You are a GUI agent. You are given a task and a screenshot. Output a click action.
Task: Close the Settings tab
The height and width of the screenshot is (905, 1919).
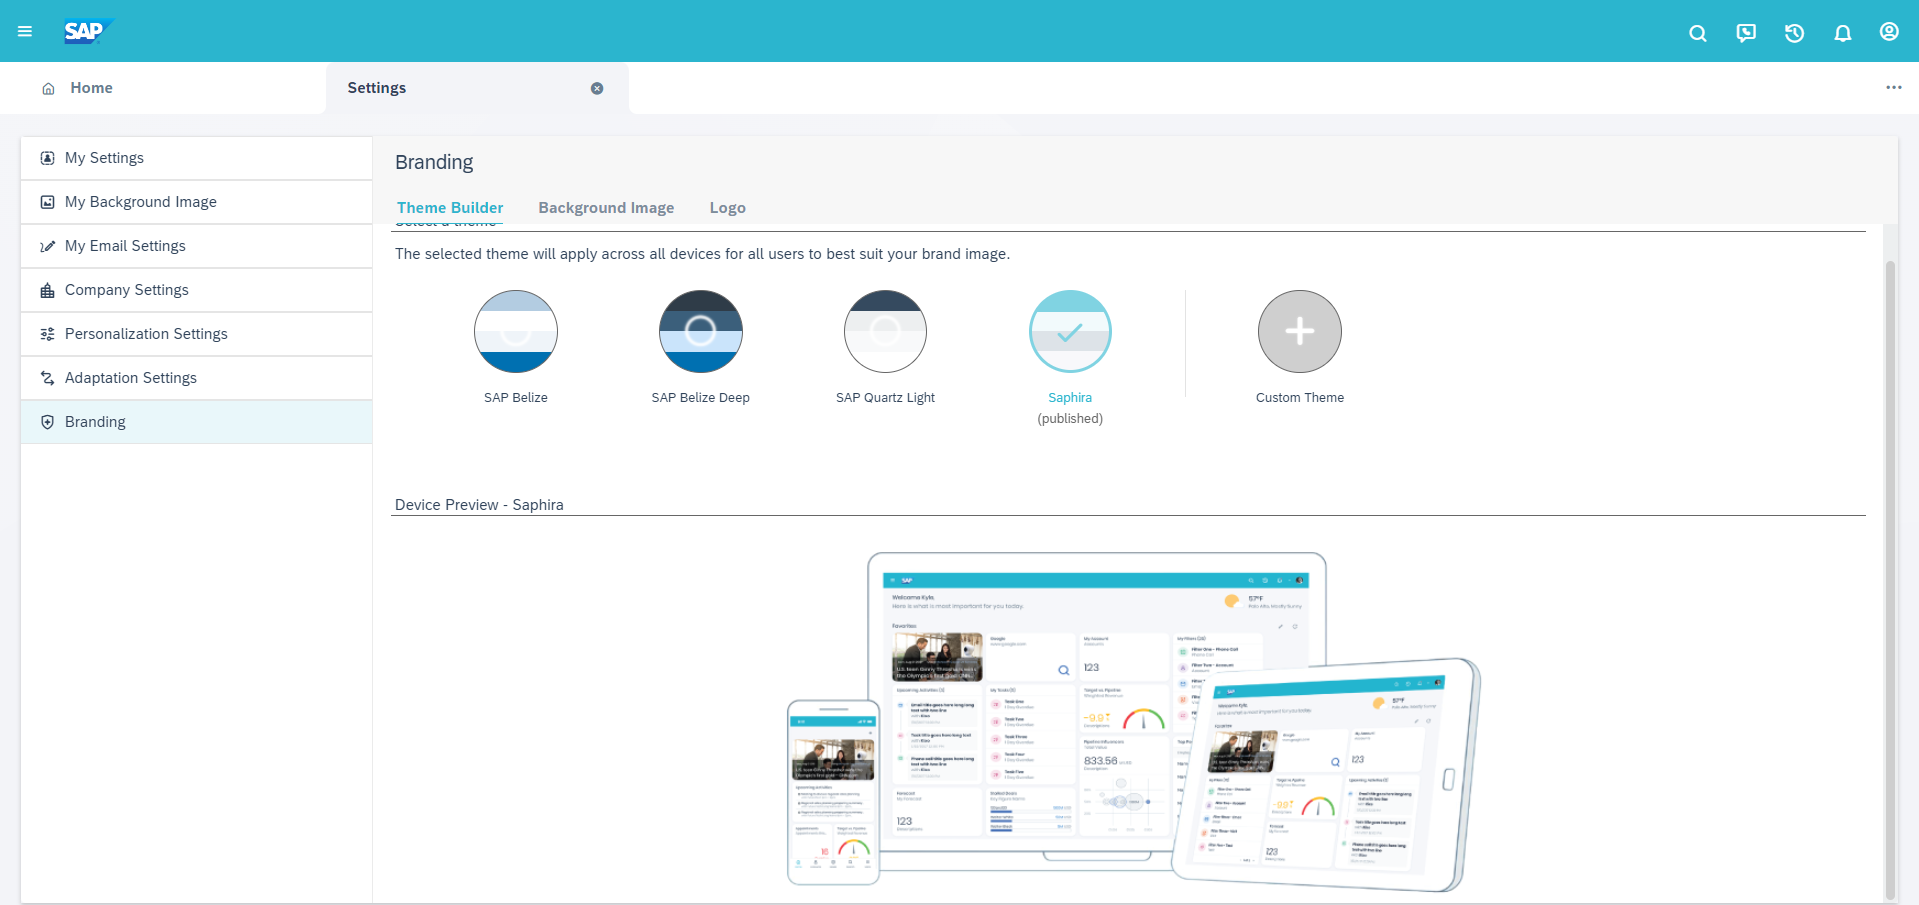(597, 88)
